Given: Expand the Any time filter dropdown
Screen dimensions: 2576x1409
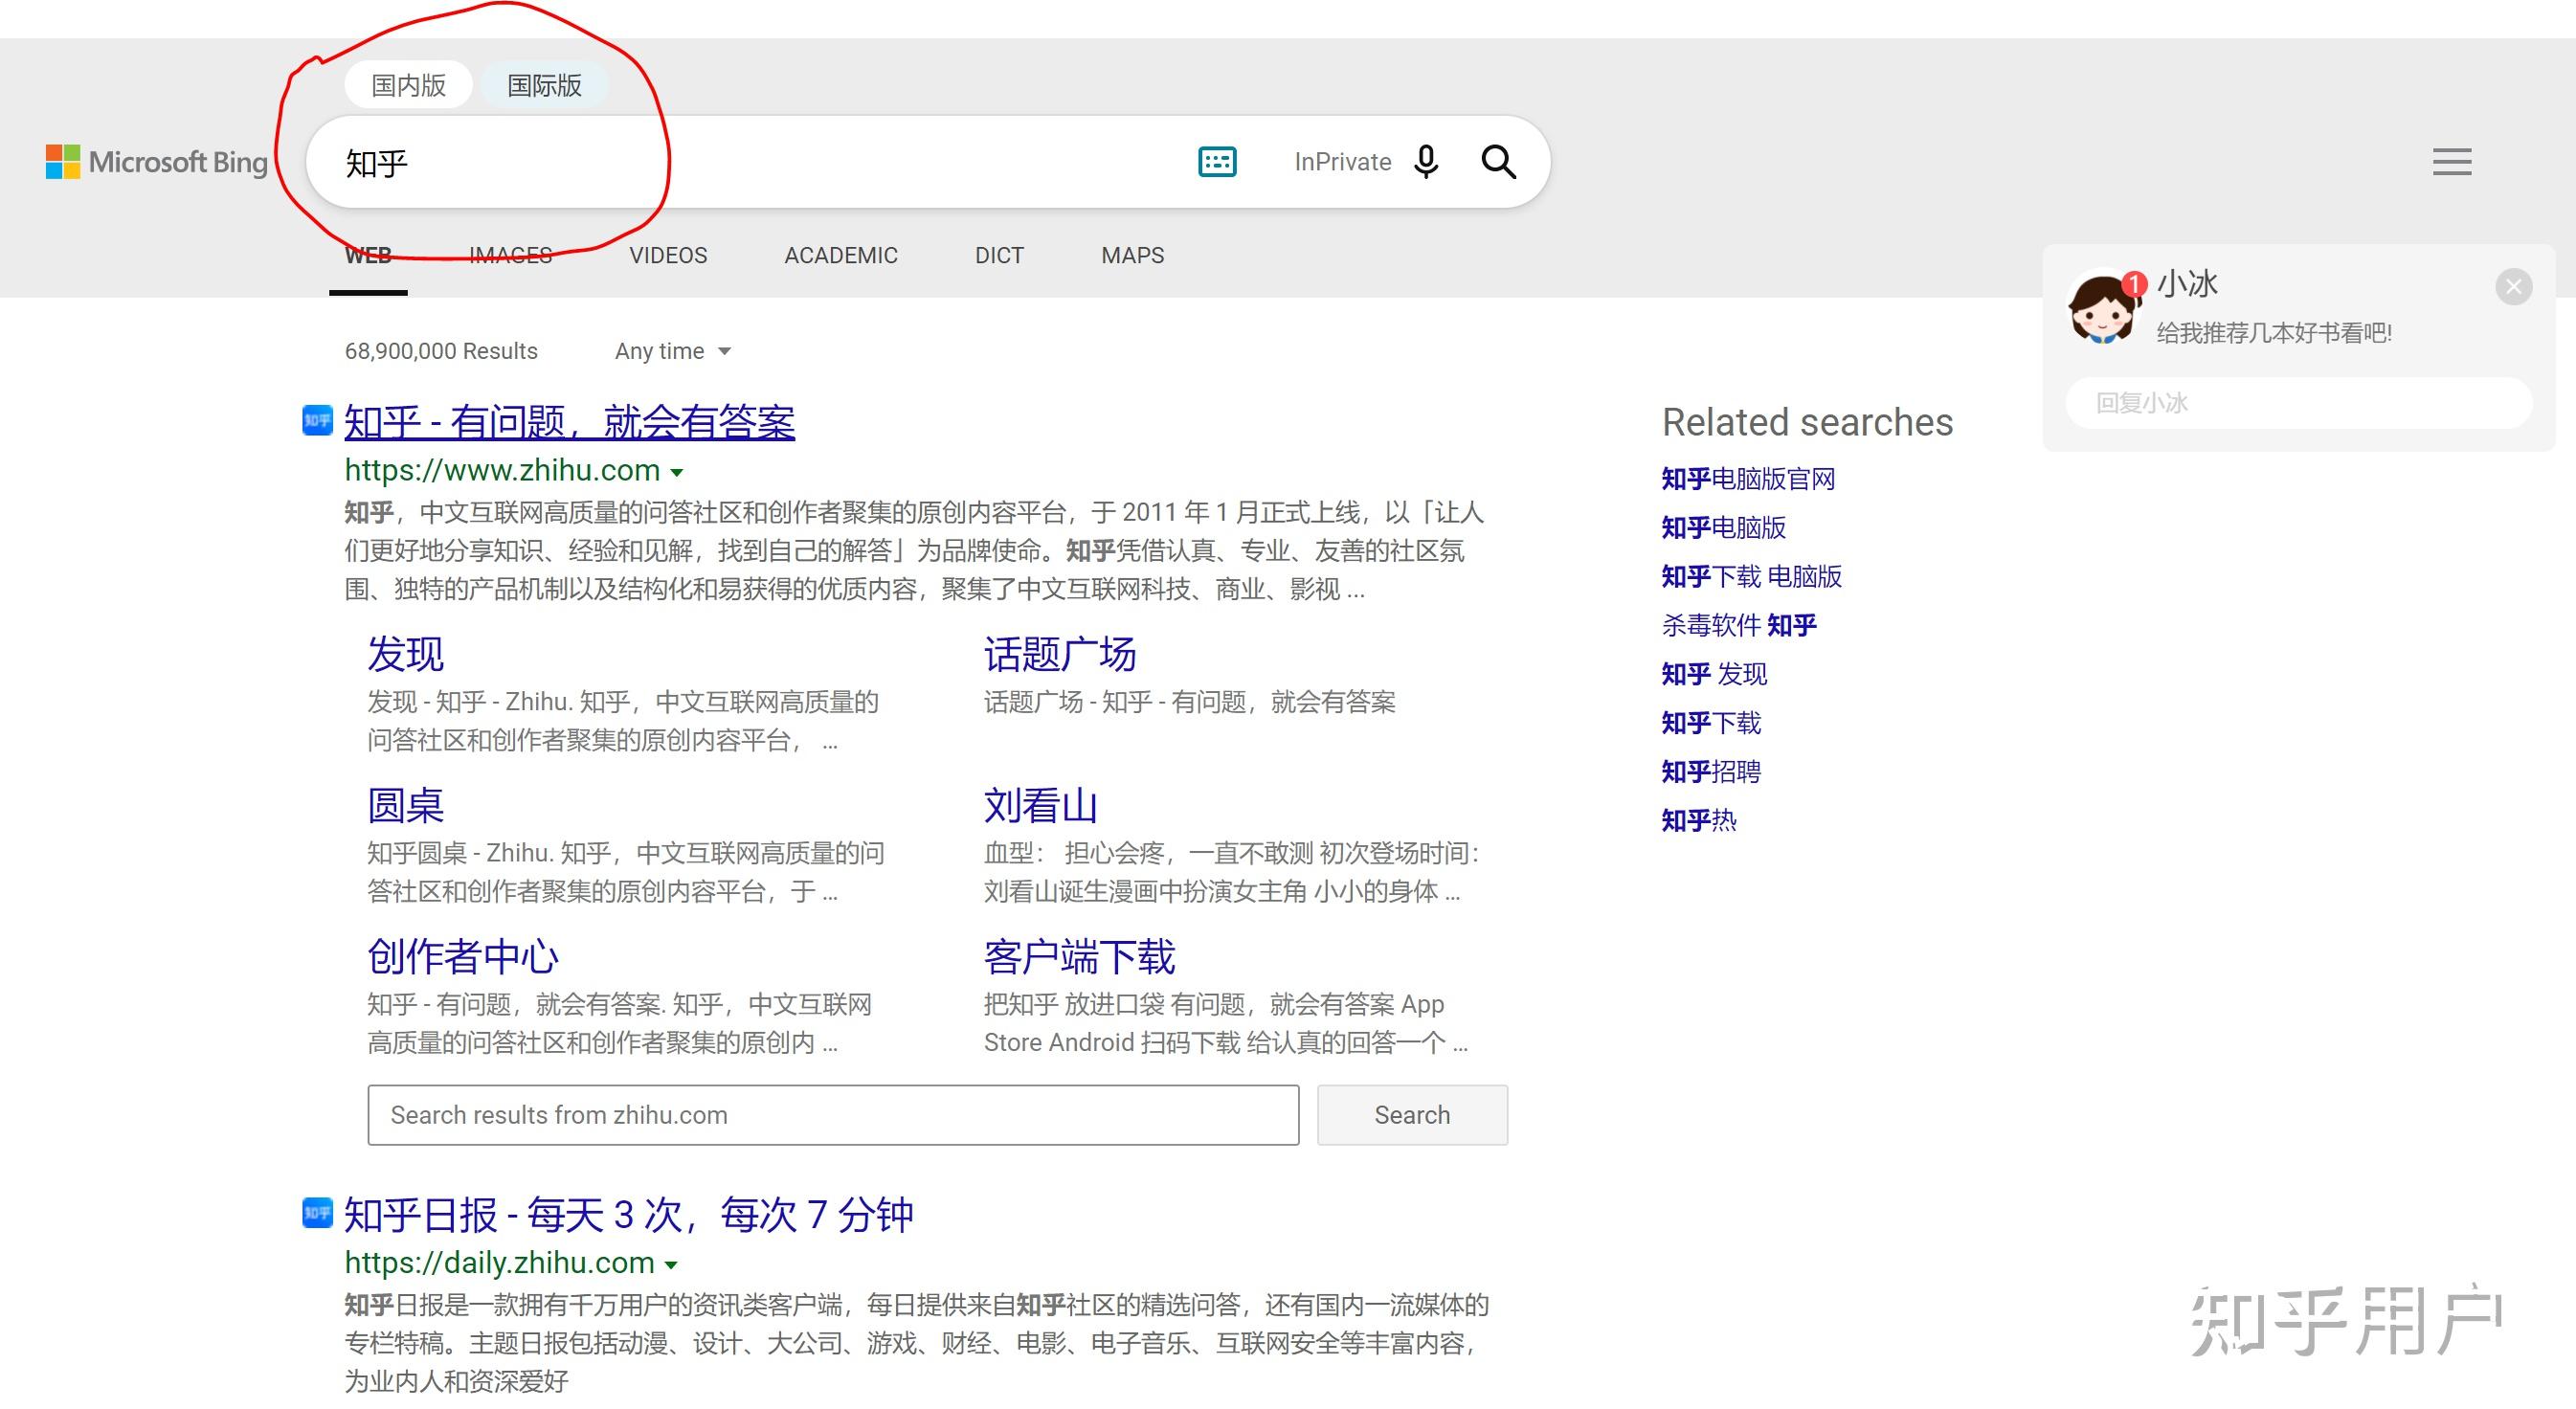Looking at the screenshot, I should coord(673,351).
